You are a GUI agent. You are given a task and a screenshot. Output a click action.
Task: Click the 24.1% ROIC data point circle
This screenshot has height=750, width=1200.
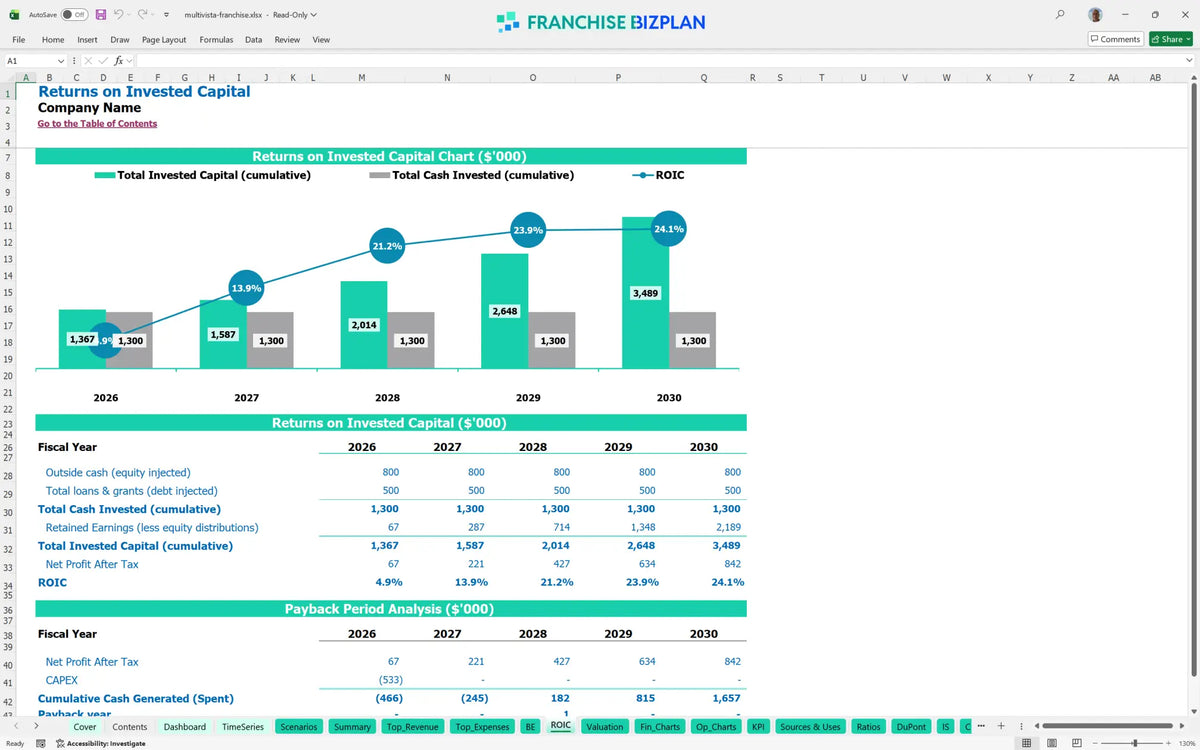coord(669,229)
